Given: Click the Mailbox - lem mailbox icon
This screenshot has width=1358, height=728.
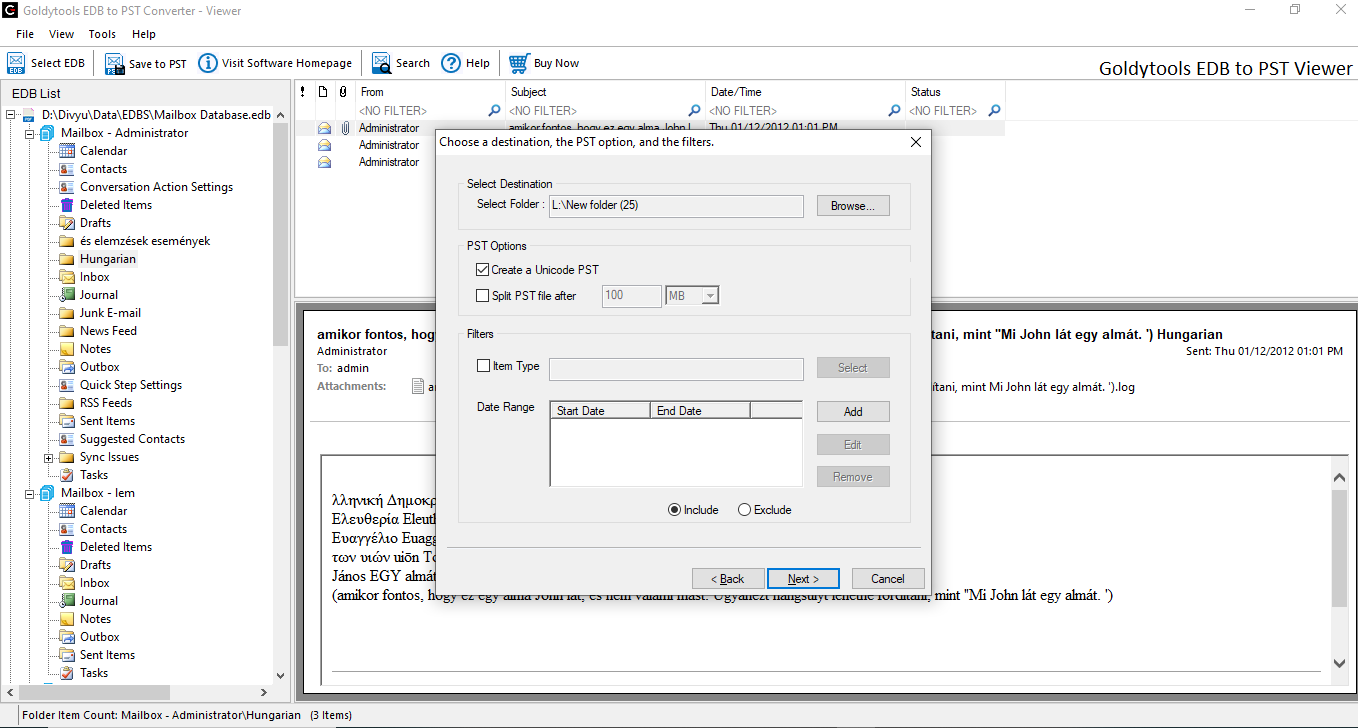Looking at the screenshot, I should [x=47, y=493].
